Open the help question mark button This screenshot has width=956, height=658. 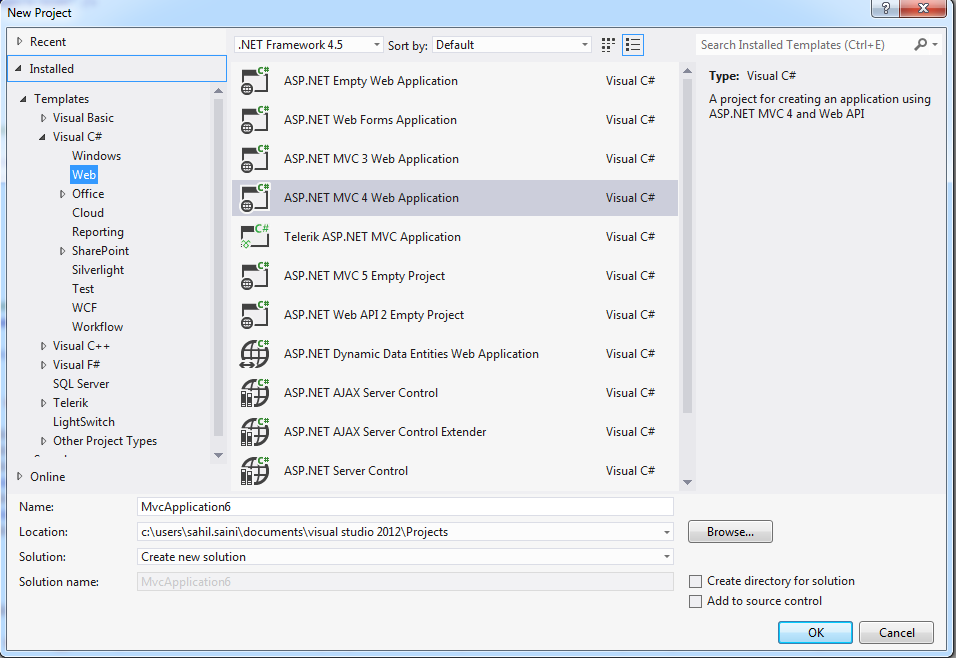click(885, 8)
